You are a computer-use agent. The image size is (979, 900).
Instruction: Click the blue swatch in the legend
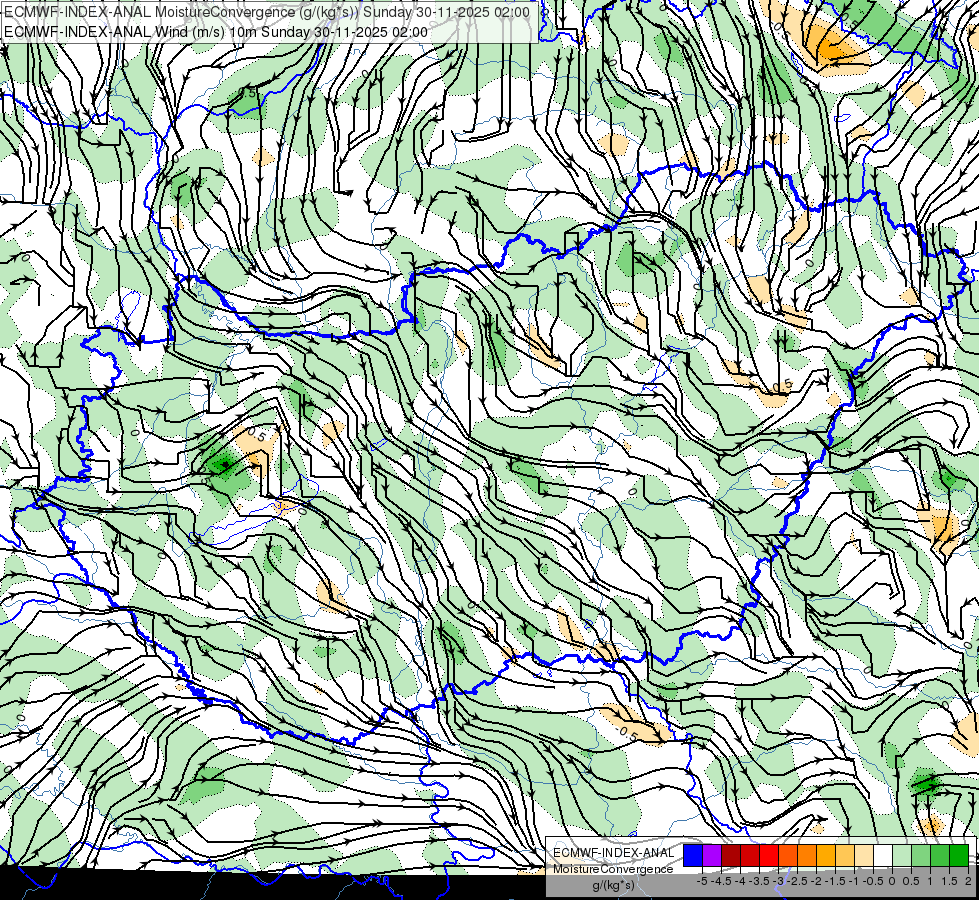[x=693, y=856]
